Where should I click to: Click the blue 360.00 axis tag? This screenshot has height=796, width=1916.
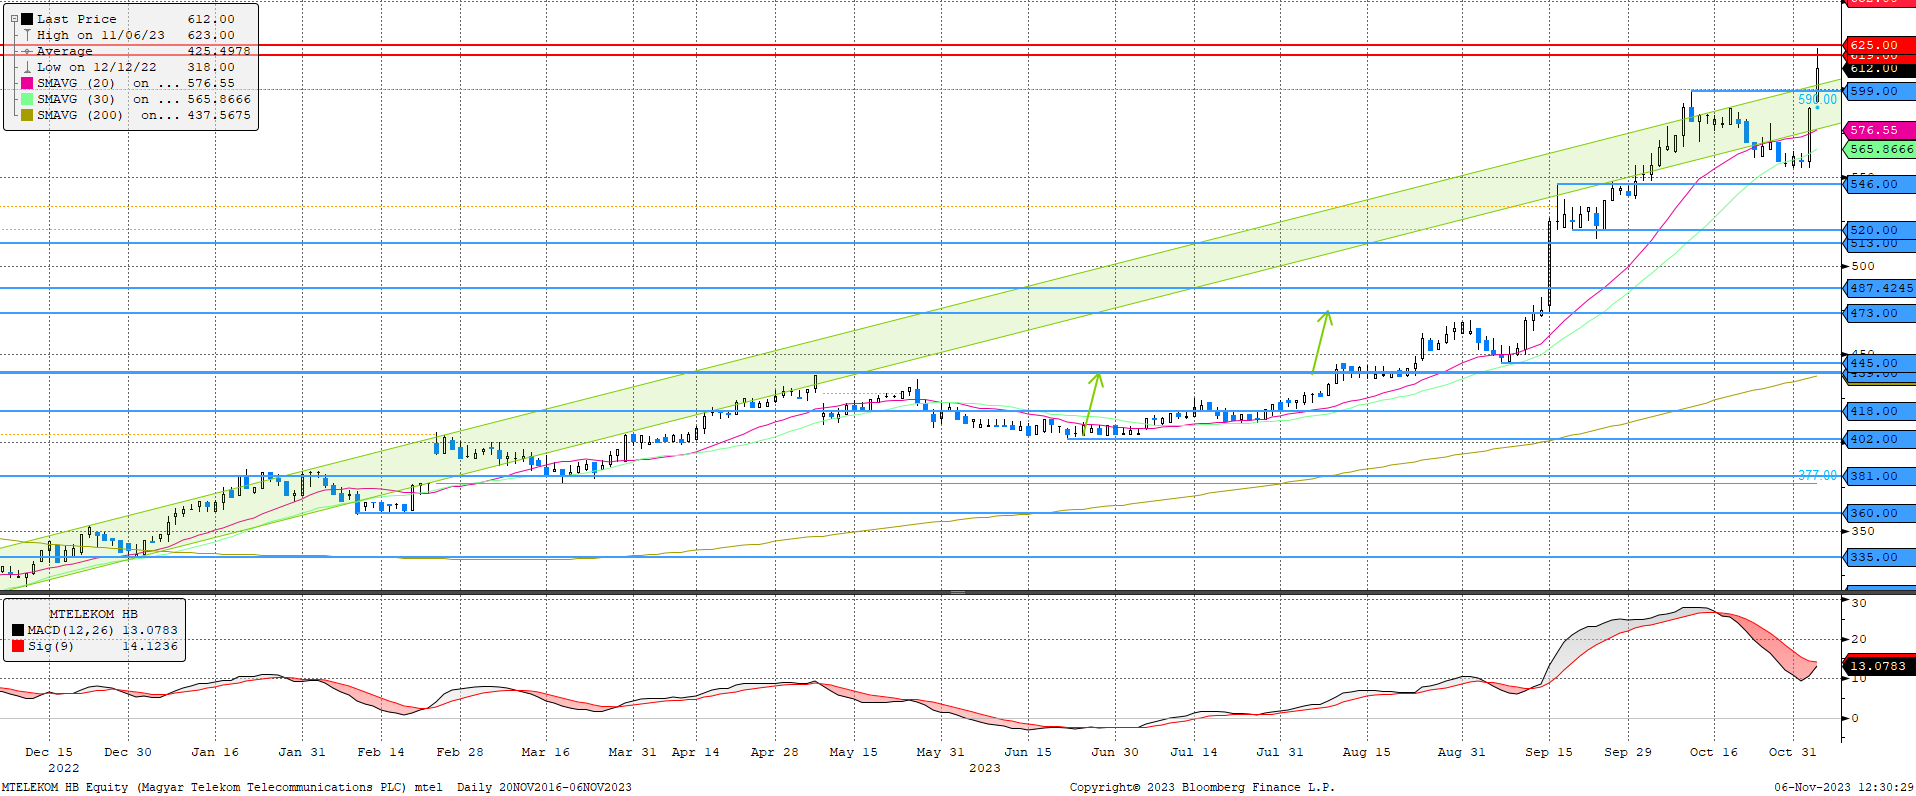coord(1878,513)
